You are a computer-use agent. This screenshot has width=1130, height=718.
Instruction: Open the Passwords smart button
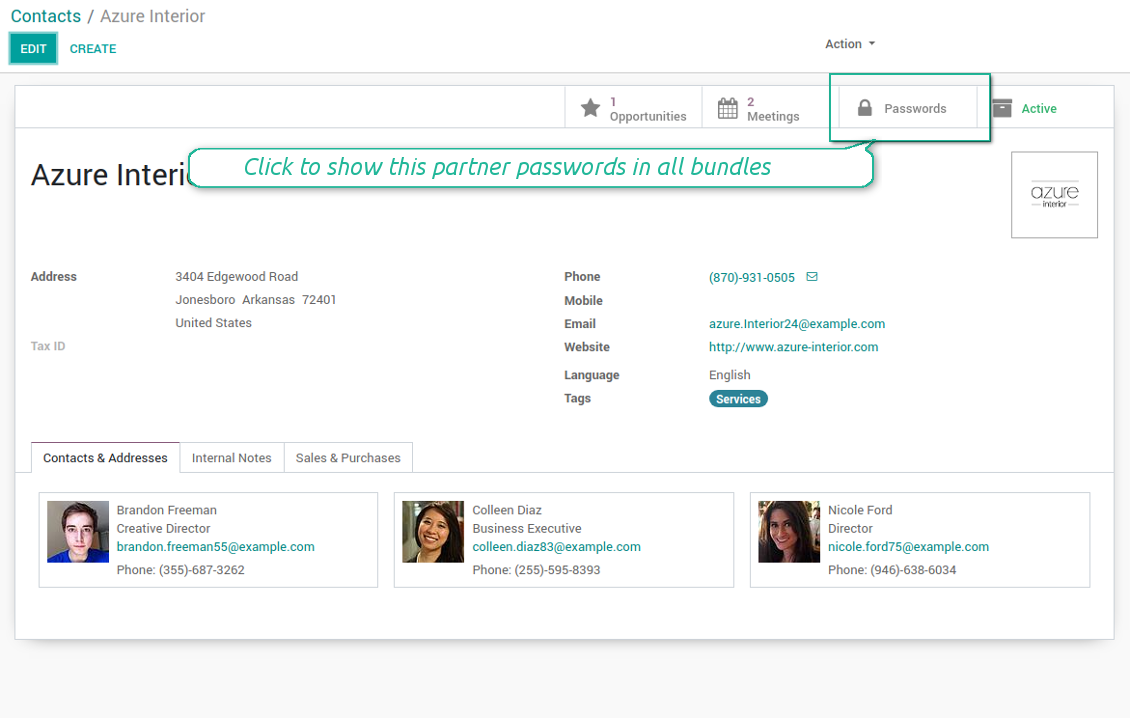tap(909, 108)
